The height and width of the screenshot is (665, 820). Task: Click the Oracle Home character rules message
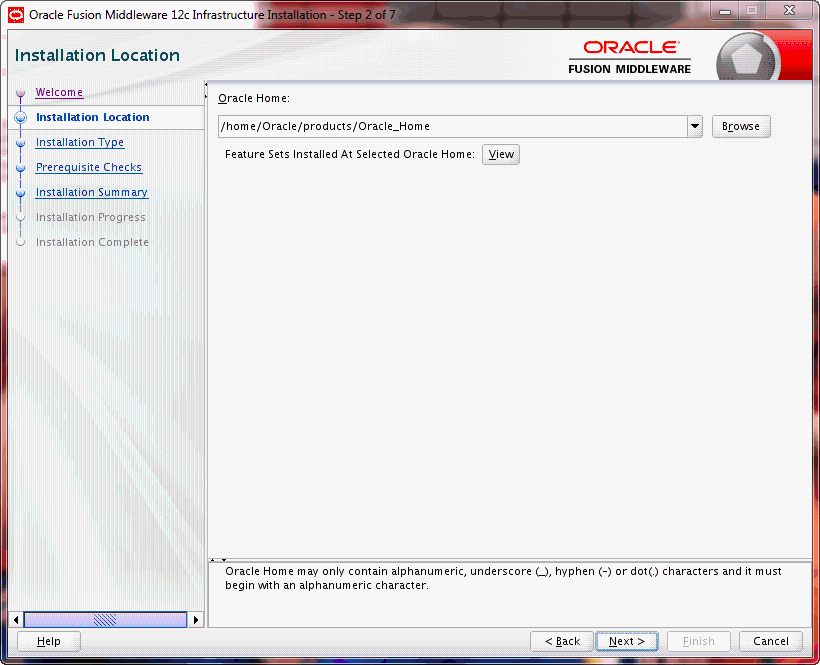click(503, 578)
